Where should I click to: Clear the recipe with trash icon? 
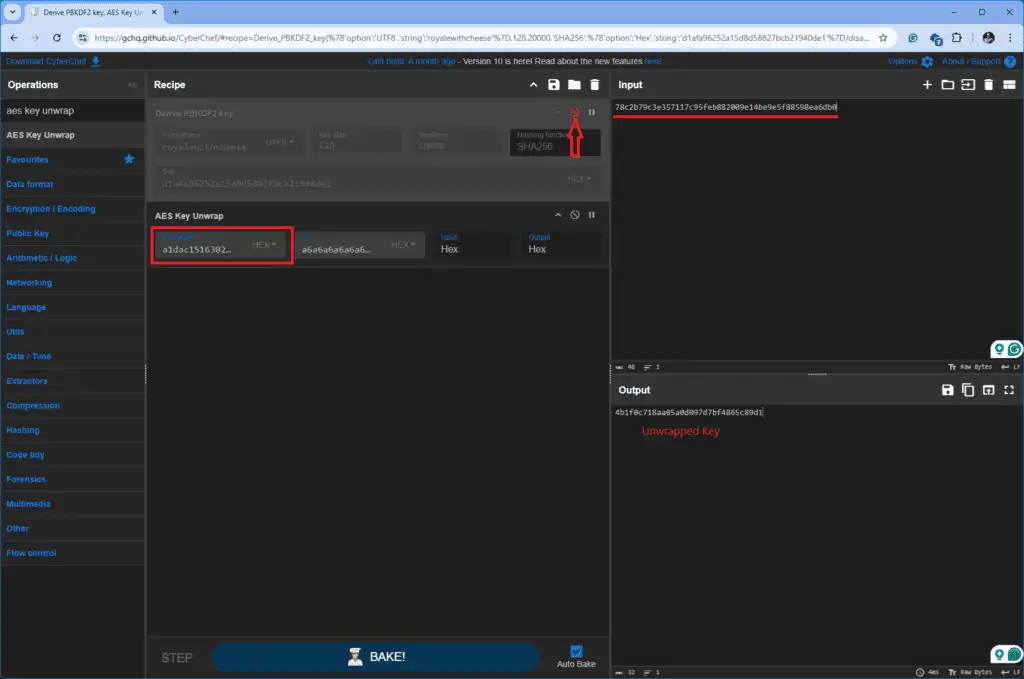pos(594,85)
